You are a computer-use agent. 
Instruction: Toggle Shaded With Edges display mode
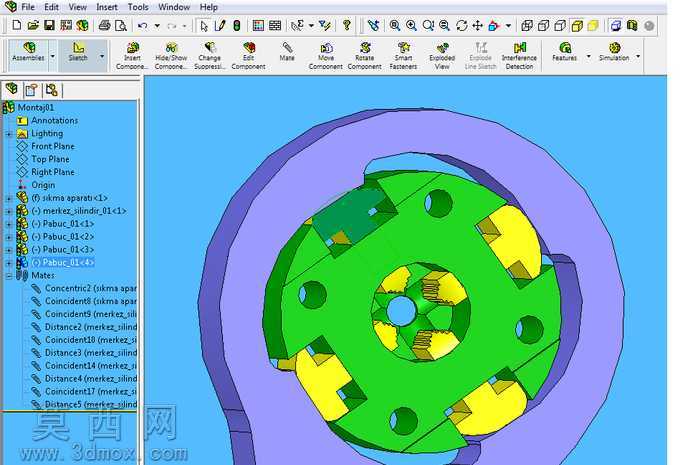[x=577, y=26]
